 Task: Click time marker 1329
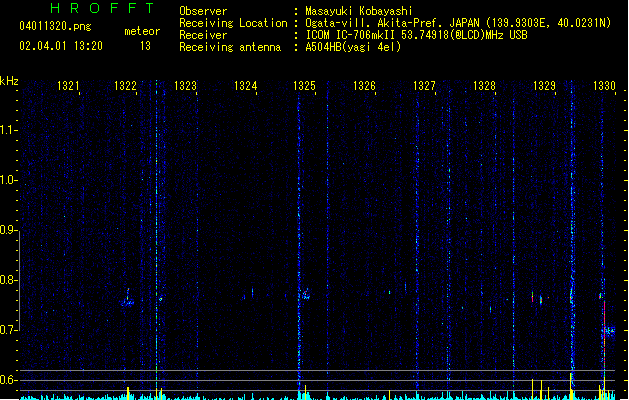(x=544, y=86)
